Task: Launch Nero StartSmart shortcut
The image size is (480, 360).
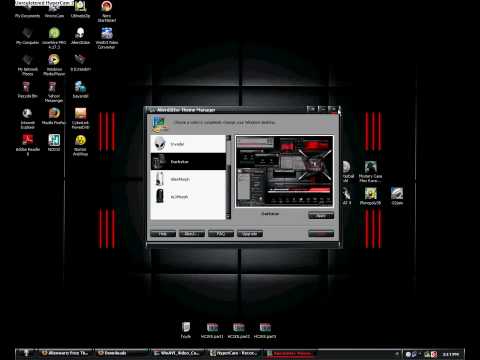Action: click(x=107, y=12)
